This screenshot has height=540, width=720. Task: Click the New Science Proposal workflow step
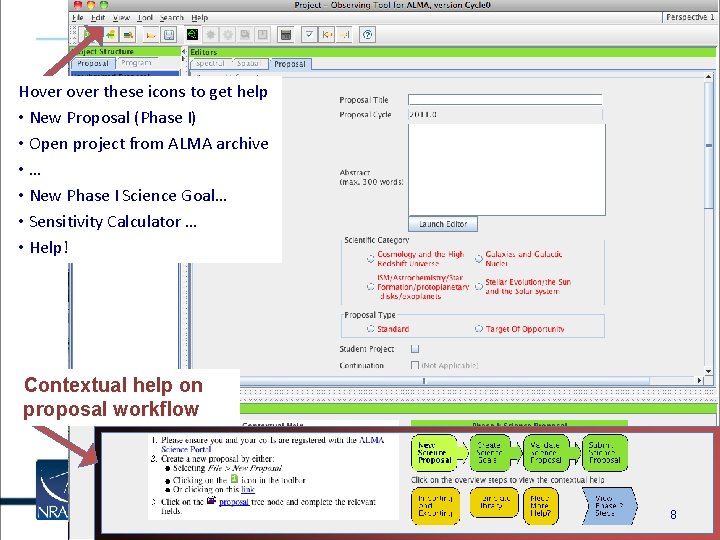pos(435,453)
